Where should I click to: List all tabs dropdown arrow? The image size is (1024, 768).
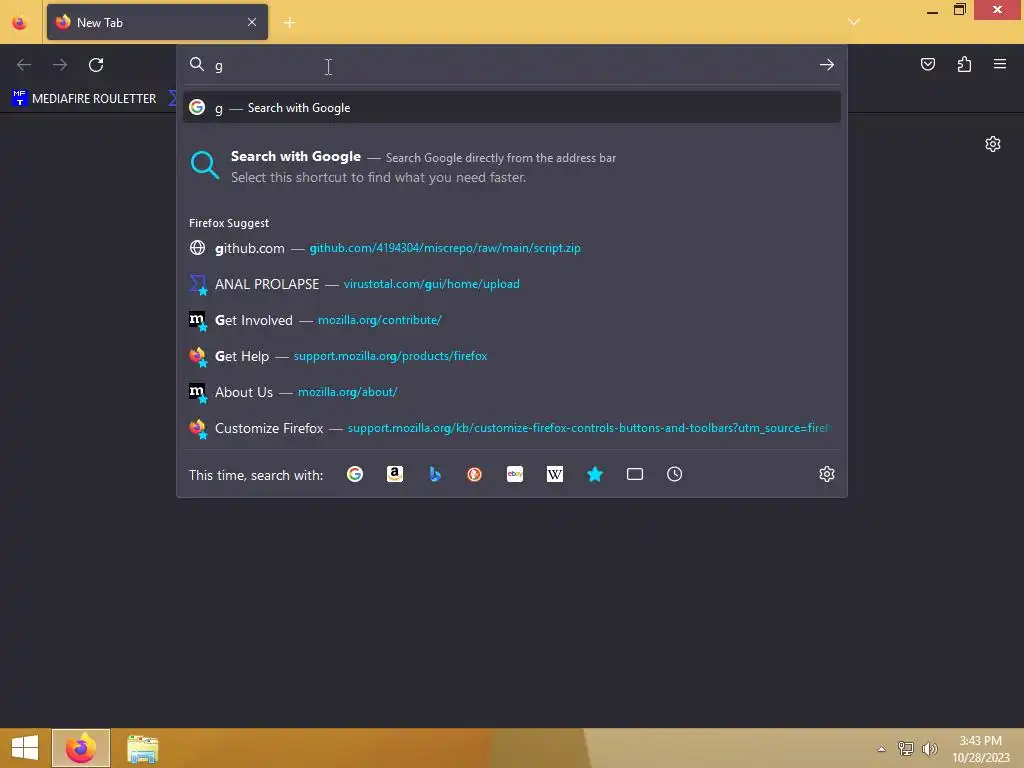[854, 22]
